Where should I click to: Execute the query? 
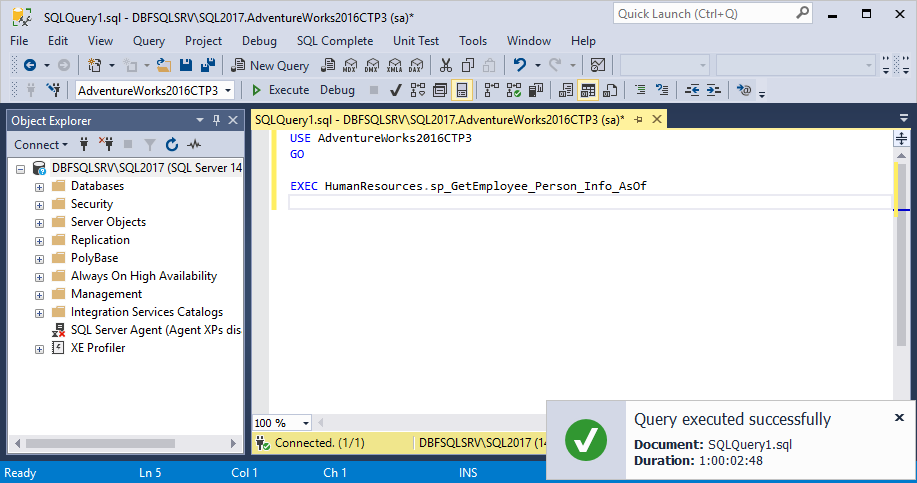[x=280, y=90]
